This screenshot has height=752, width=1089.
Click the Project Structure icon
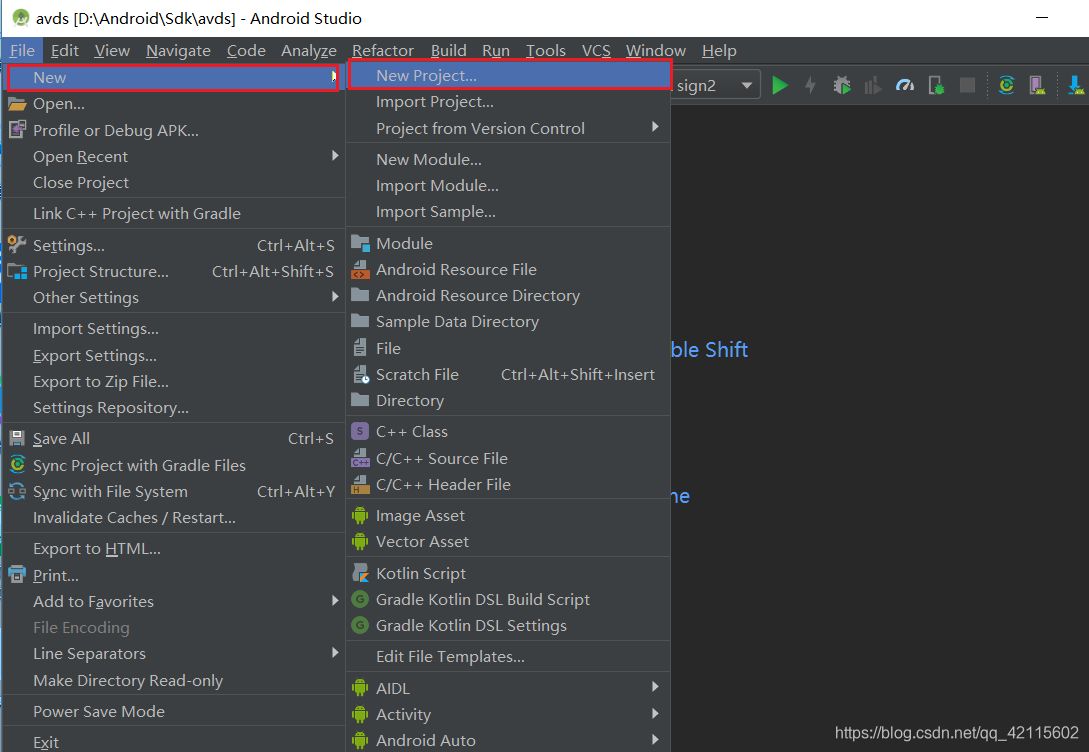click(x=17, y=271)
